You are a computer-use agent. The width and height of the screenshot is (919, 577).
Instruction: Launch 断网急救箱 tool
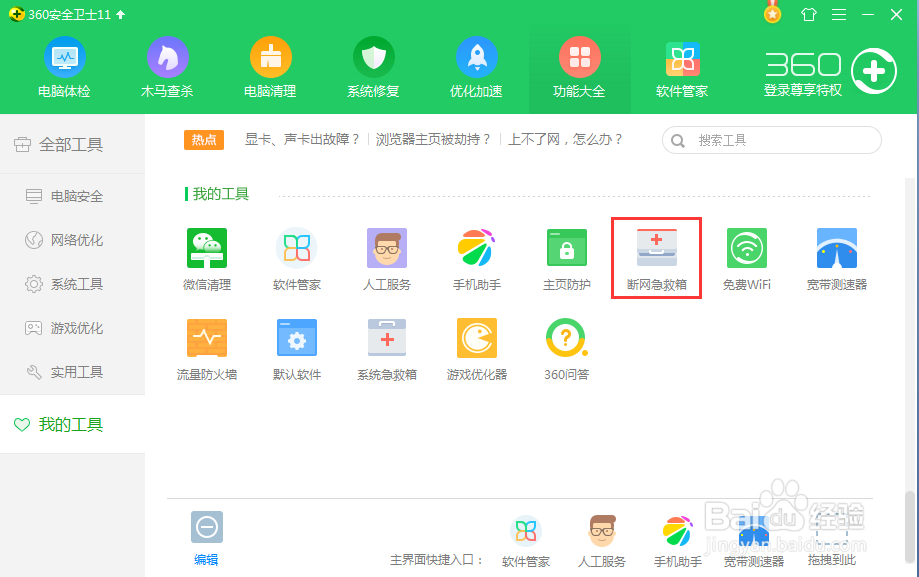tap(656, 258)
